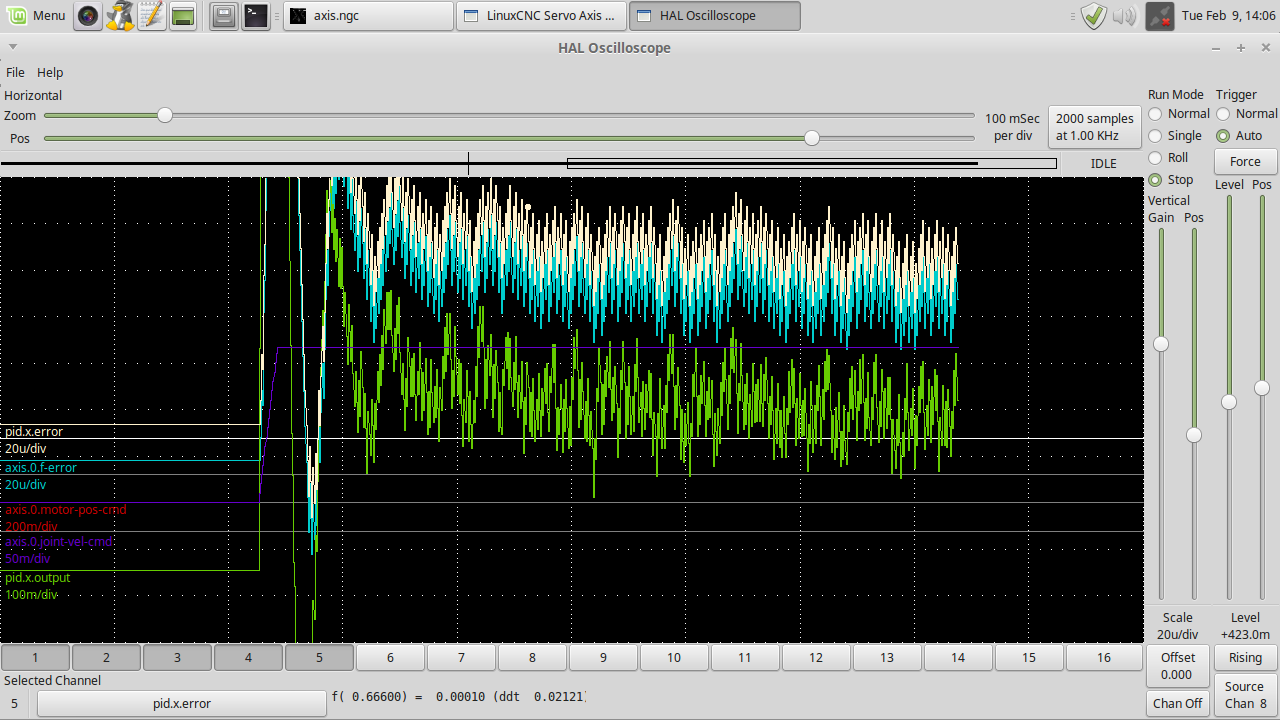Click the horizontal Zoom slider

click(x=509, y=115)
